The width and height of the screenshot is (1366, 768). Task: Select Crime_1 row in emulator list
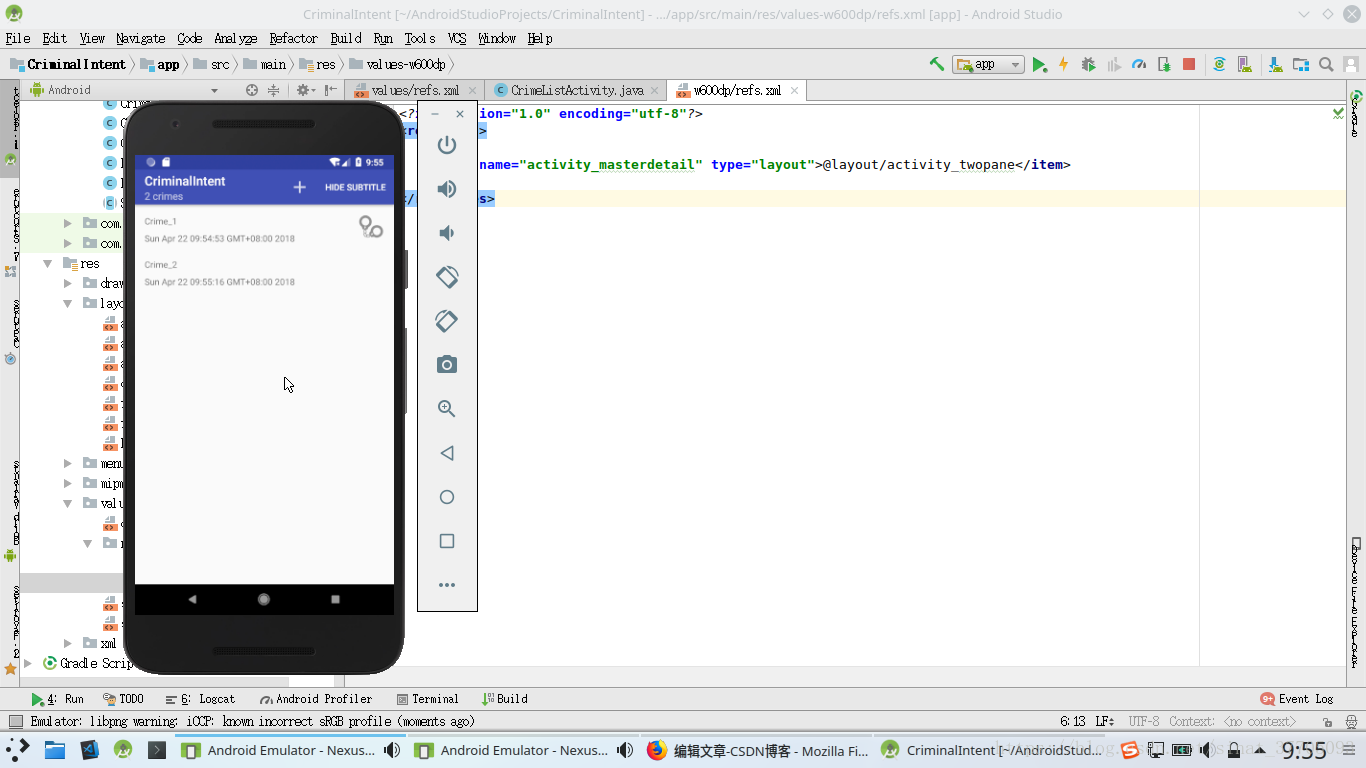264,230
